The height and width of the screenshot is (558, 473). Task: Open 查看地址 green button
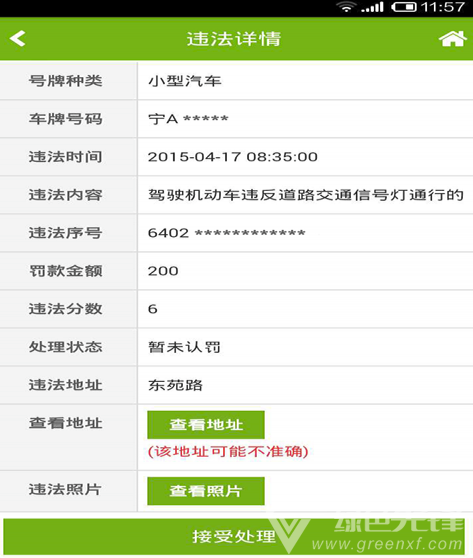coord(206,425)
